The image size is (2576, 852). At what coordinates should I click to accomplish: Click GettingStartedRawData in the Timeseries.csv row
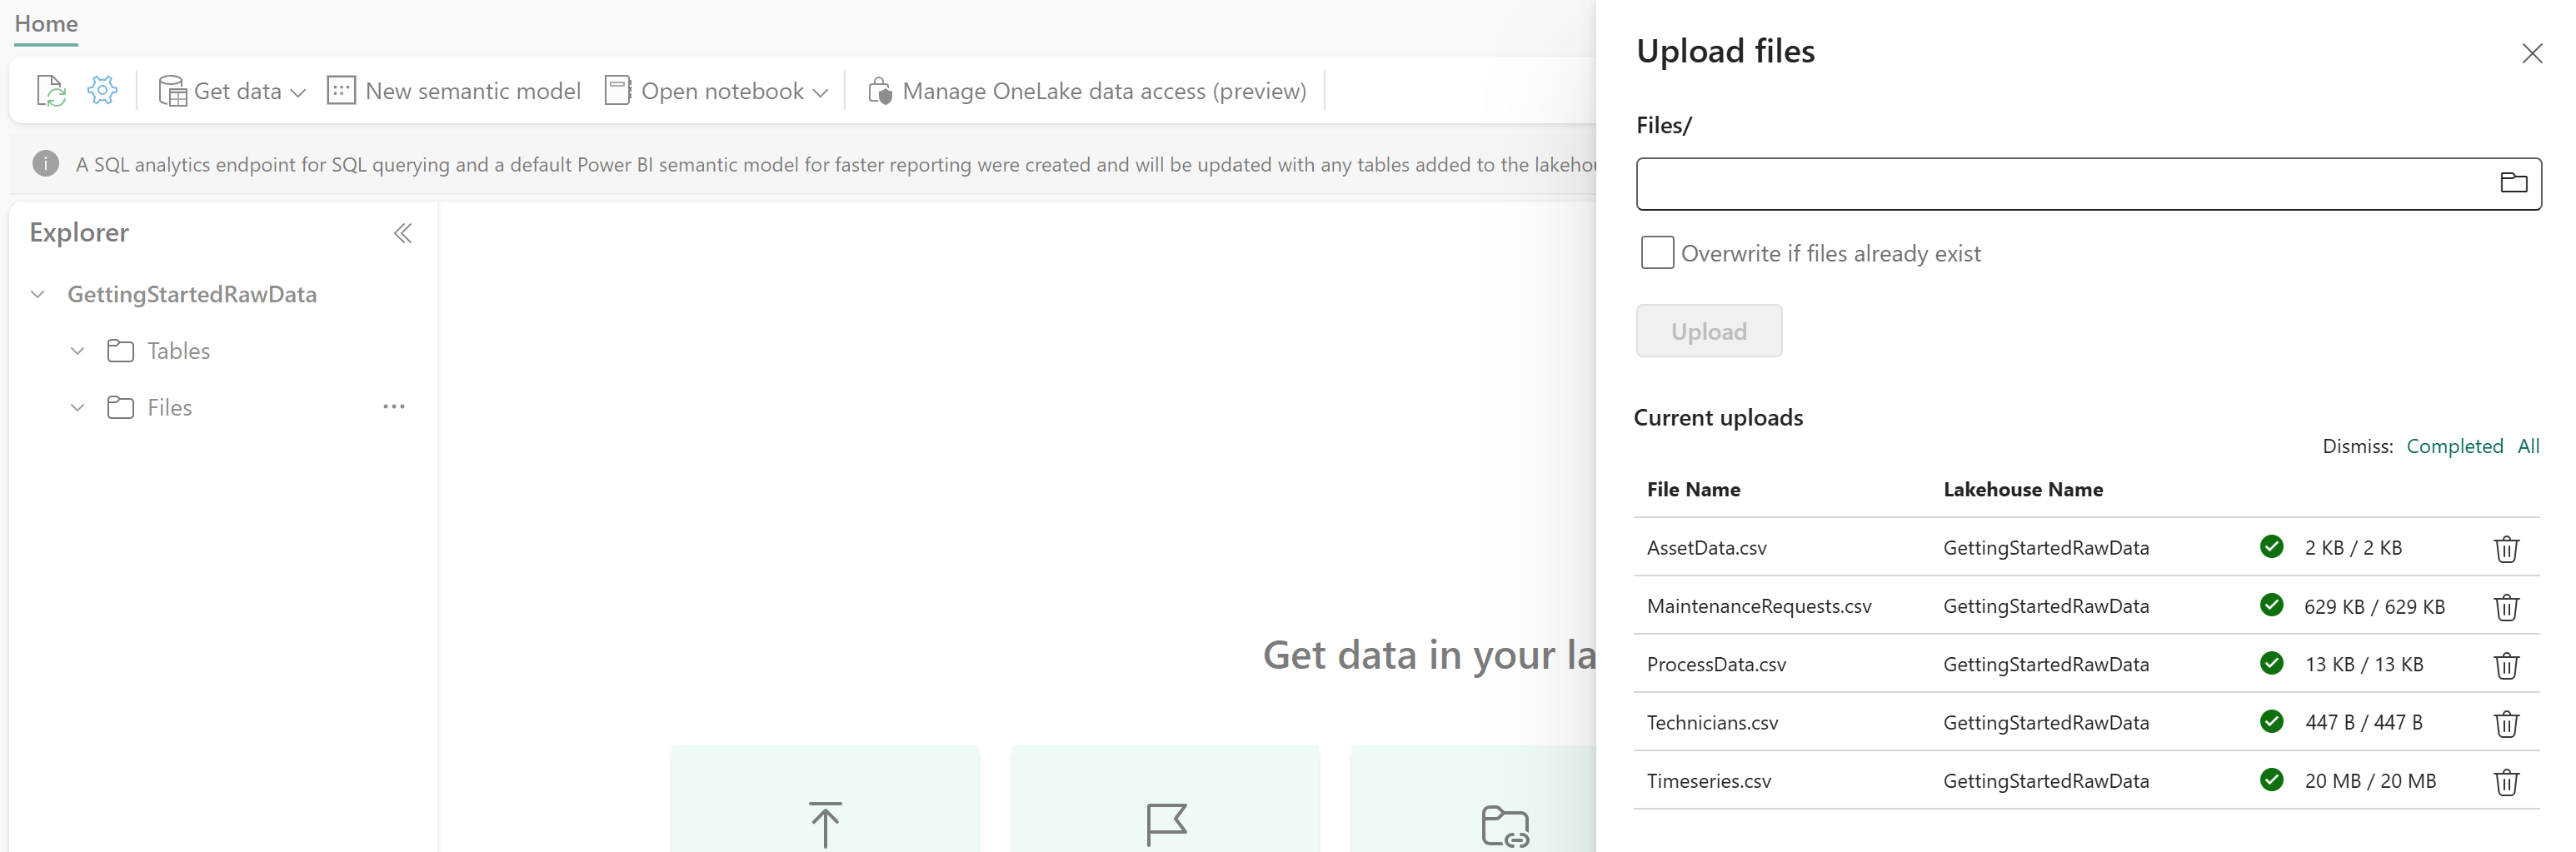point(2046,781)
